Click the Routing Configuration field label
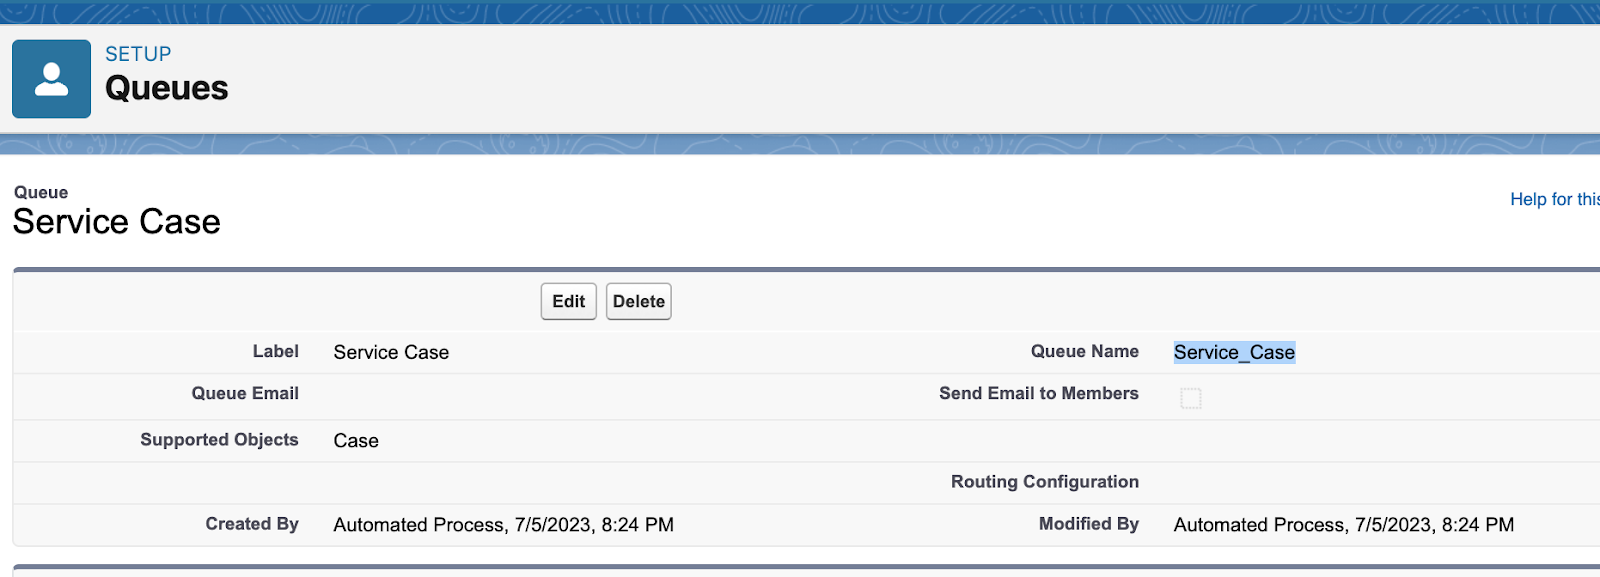Viewport: 1600px width, 577px height. (x=1044, y=482)
